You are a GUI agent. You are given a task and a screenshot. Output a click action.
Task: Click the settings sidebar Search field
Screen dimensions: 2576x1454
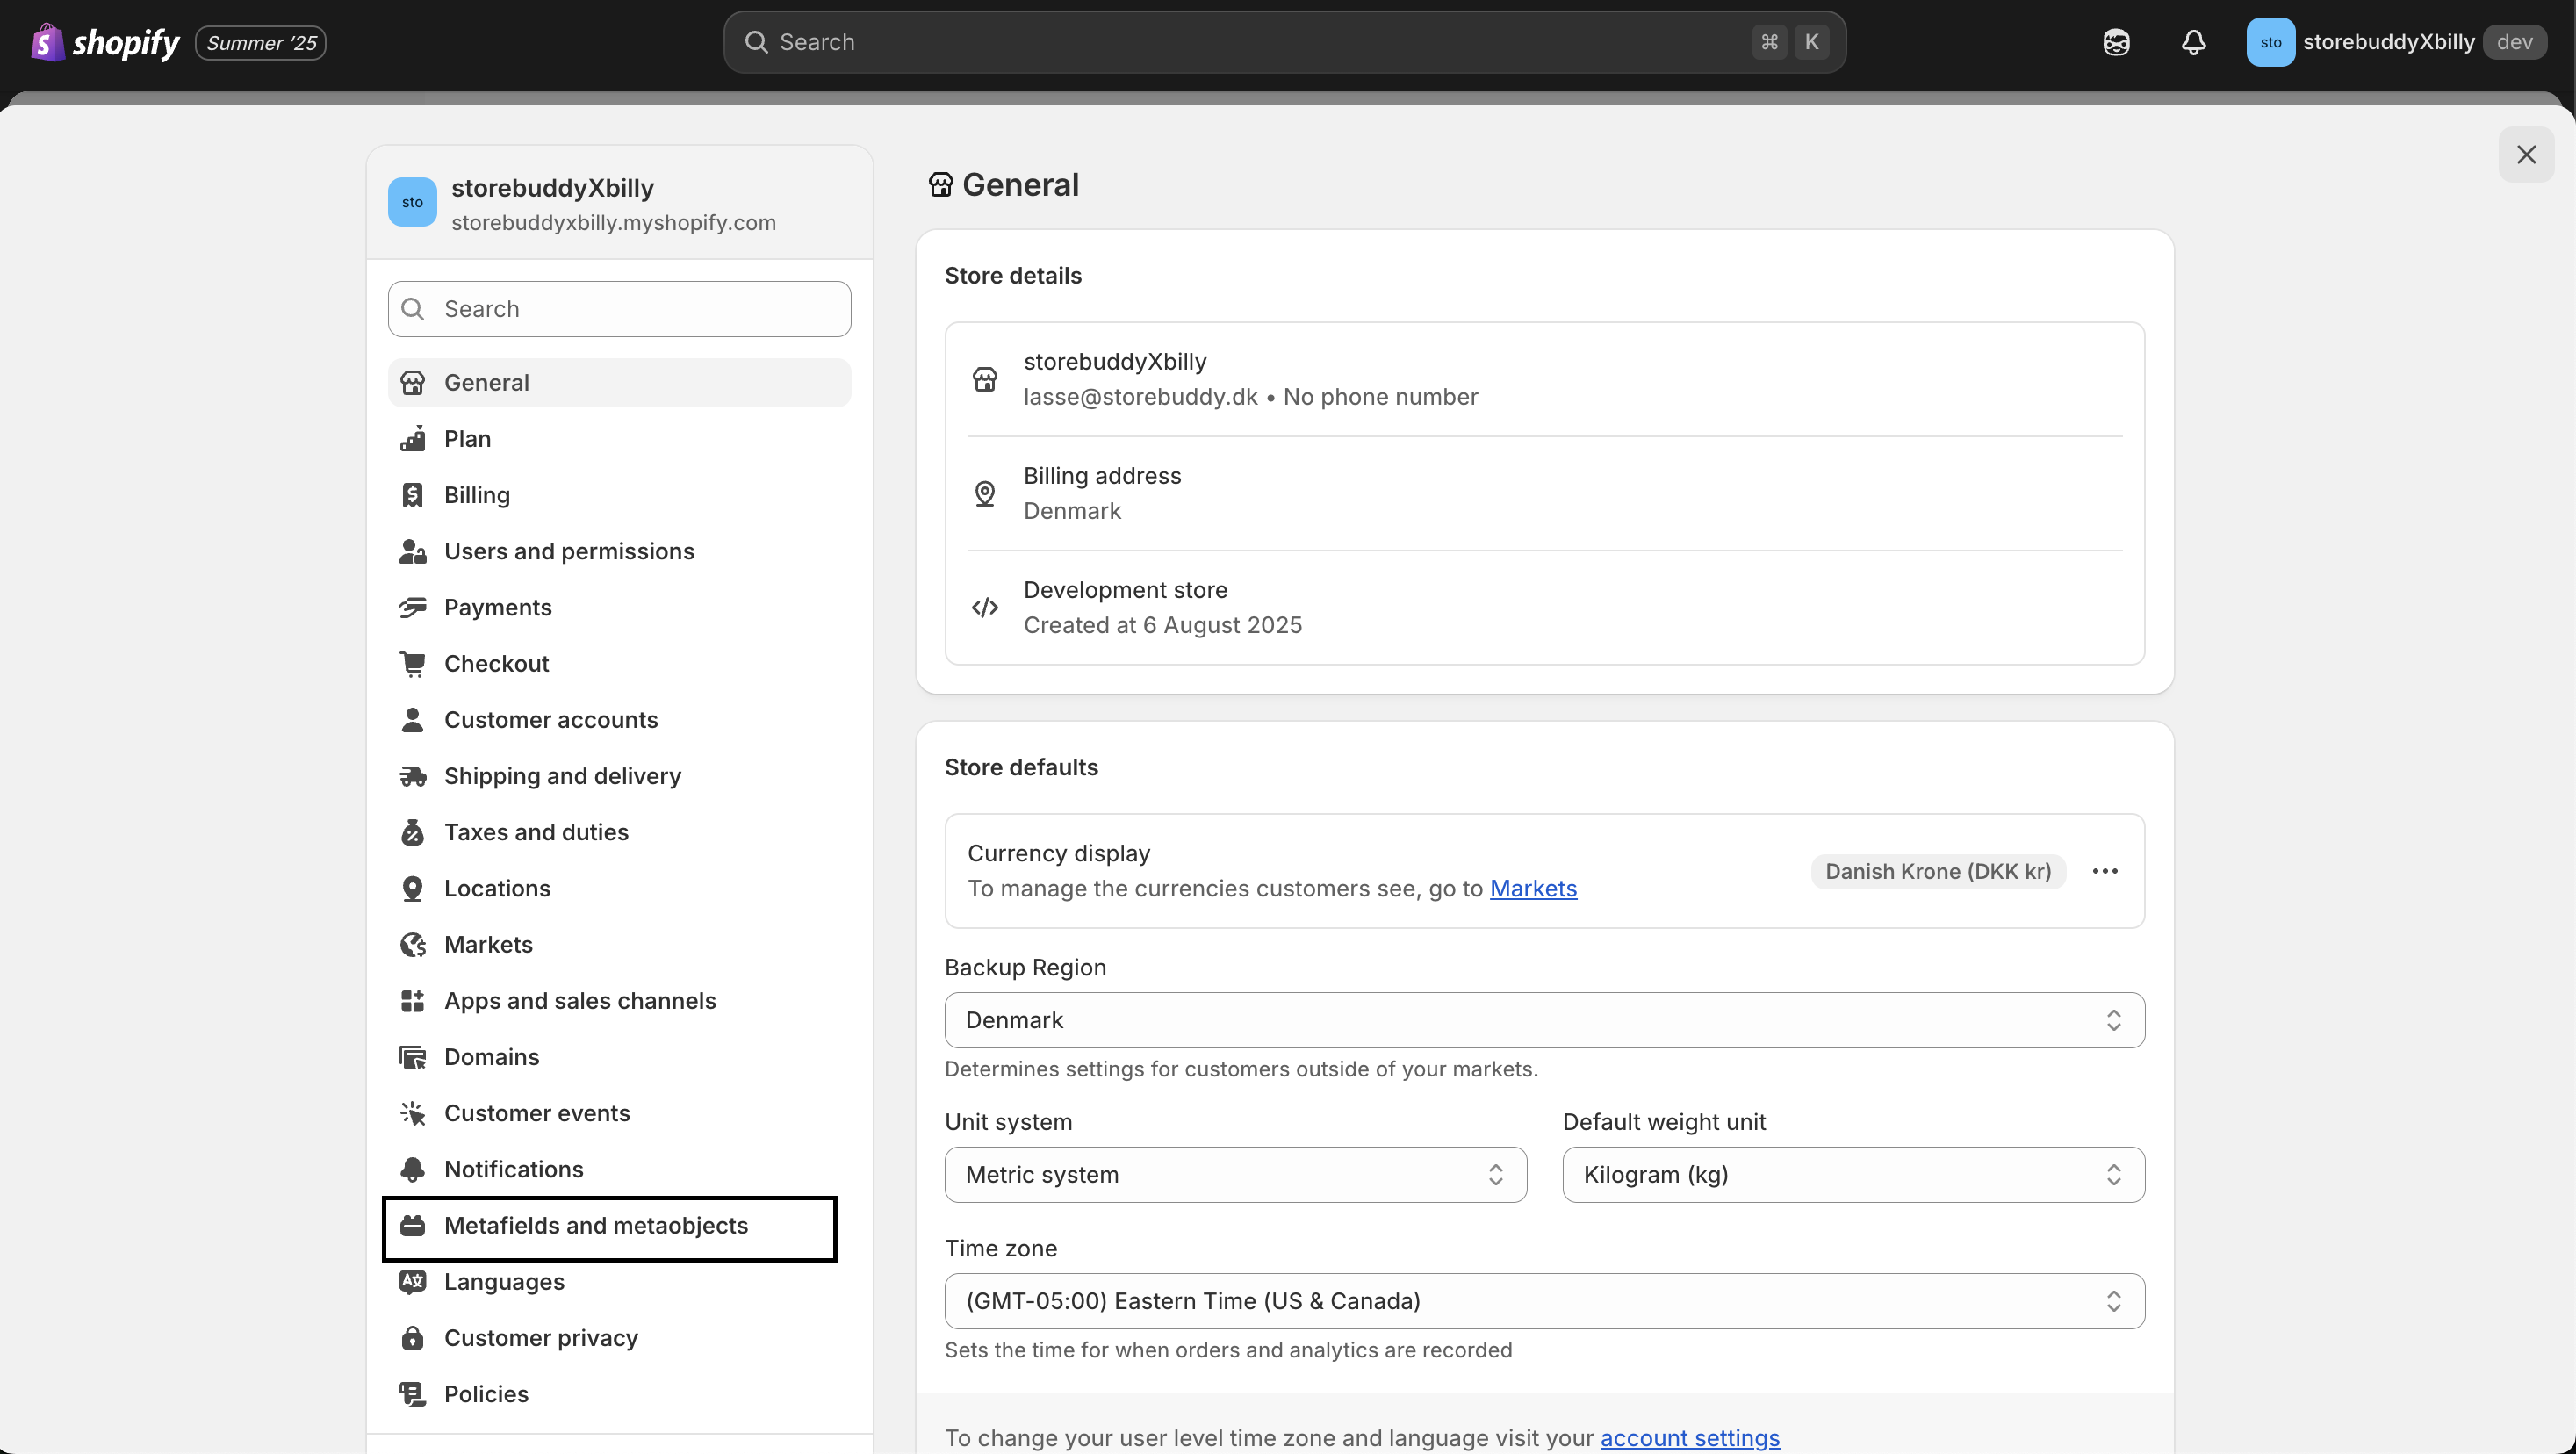tap(619, 309)
